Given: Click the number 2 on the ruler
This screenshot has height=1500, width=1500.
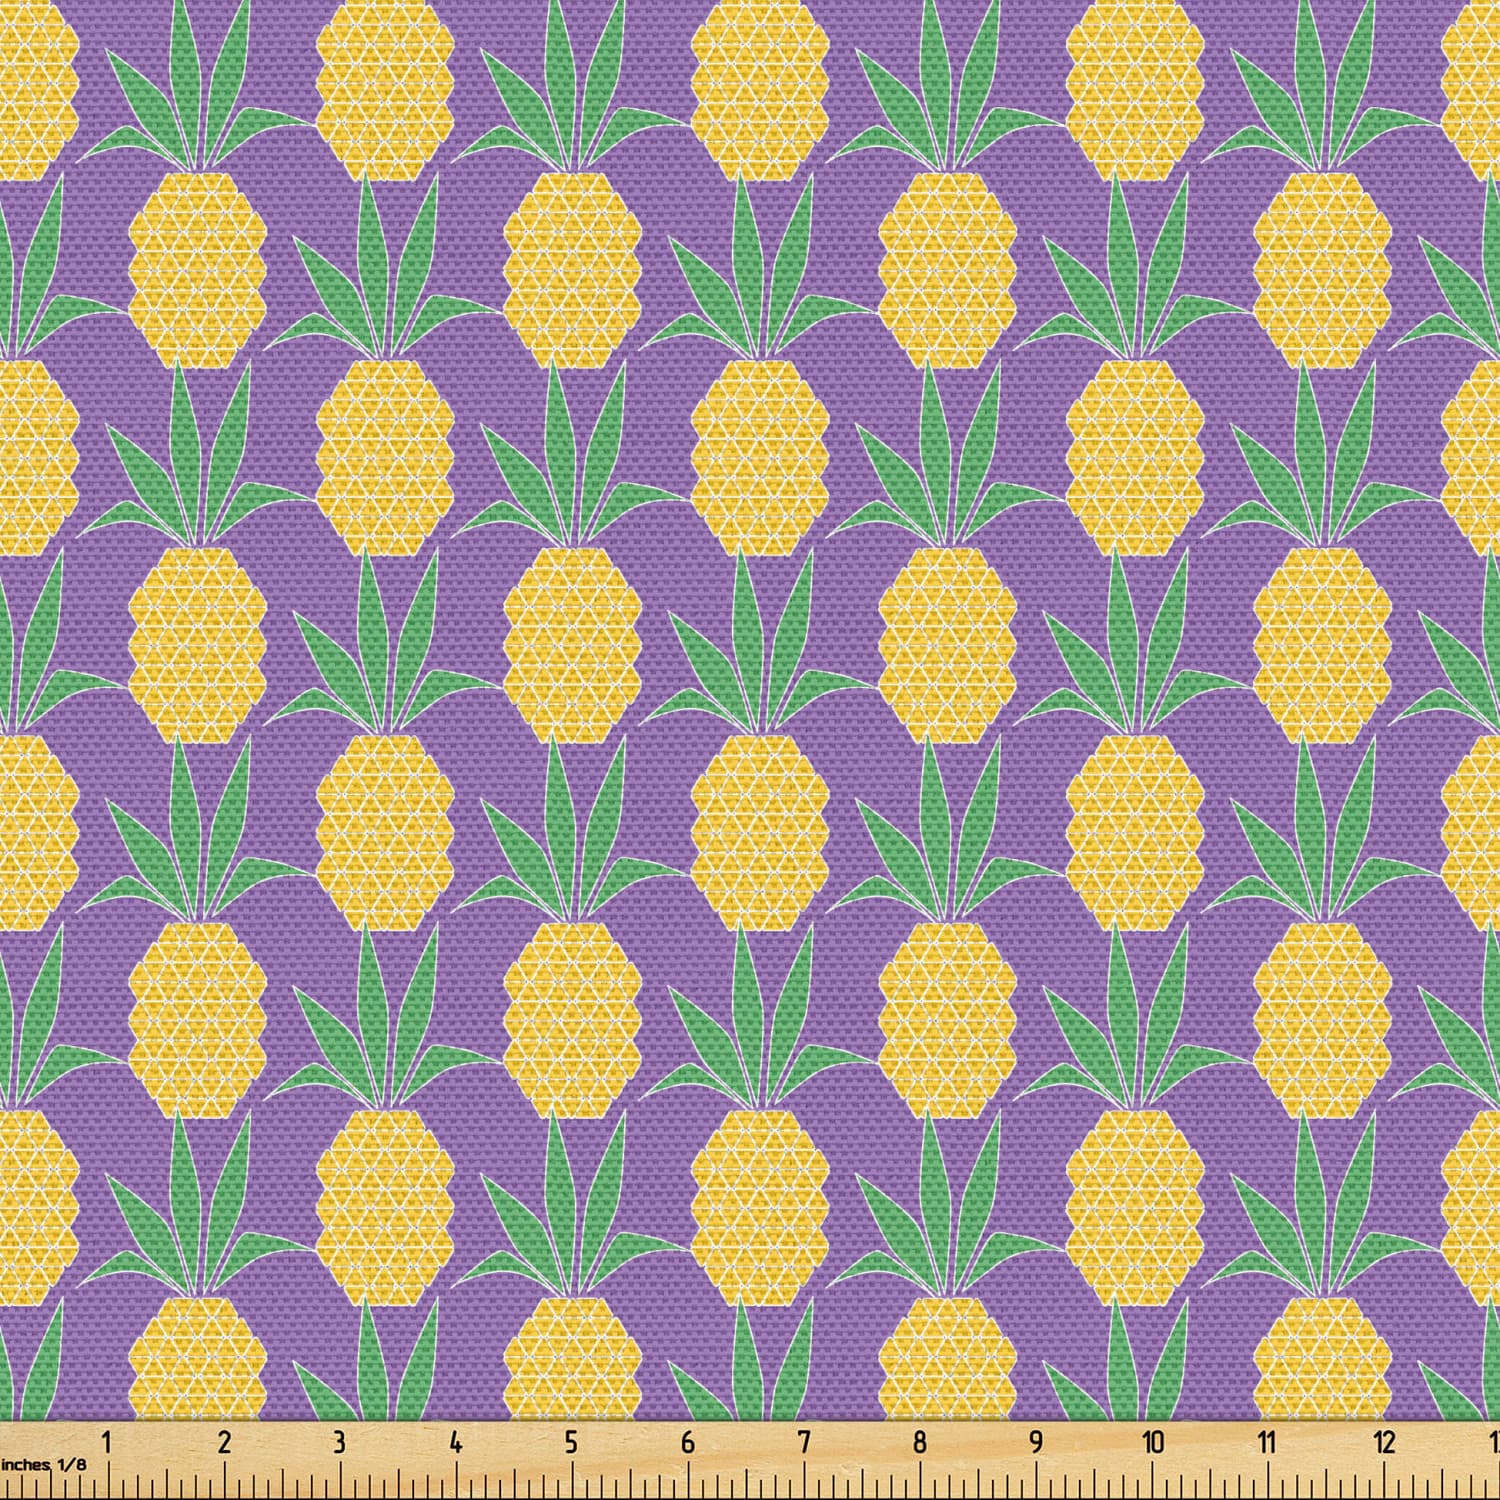Looking at the screenshot, I should (x=224, y=1441).
